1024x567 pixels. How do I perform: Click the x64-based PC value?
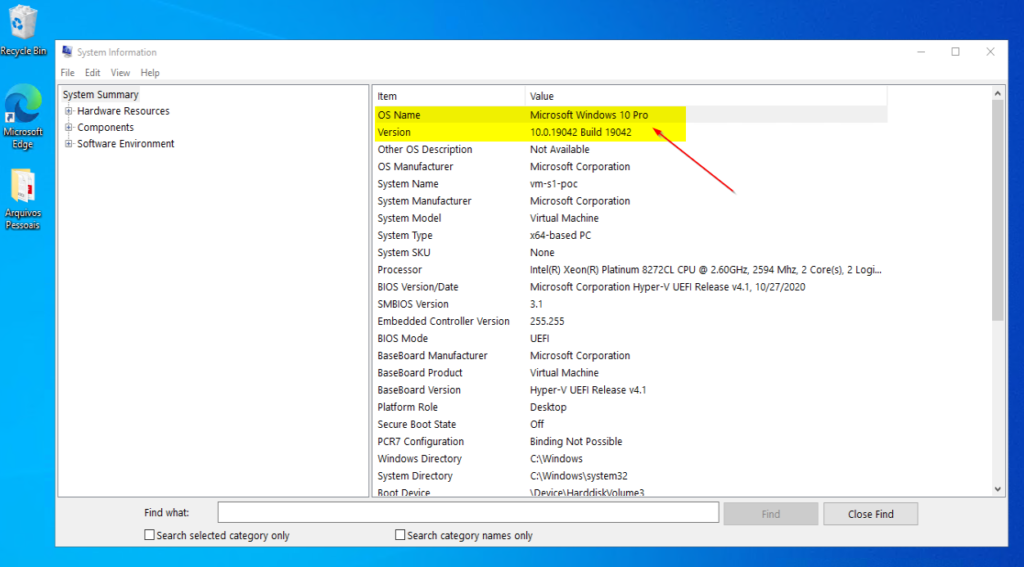[x=560, y=235]
